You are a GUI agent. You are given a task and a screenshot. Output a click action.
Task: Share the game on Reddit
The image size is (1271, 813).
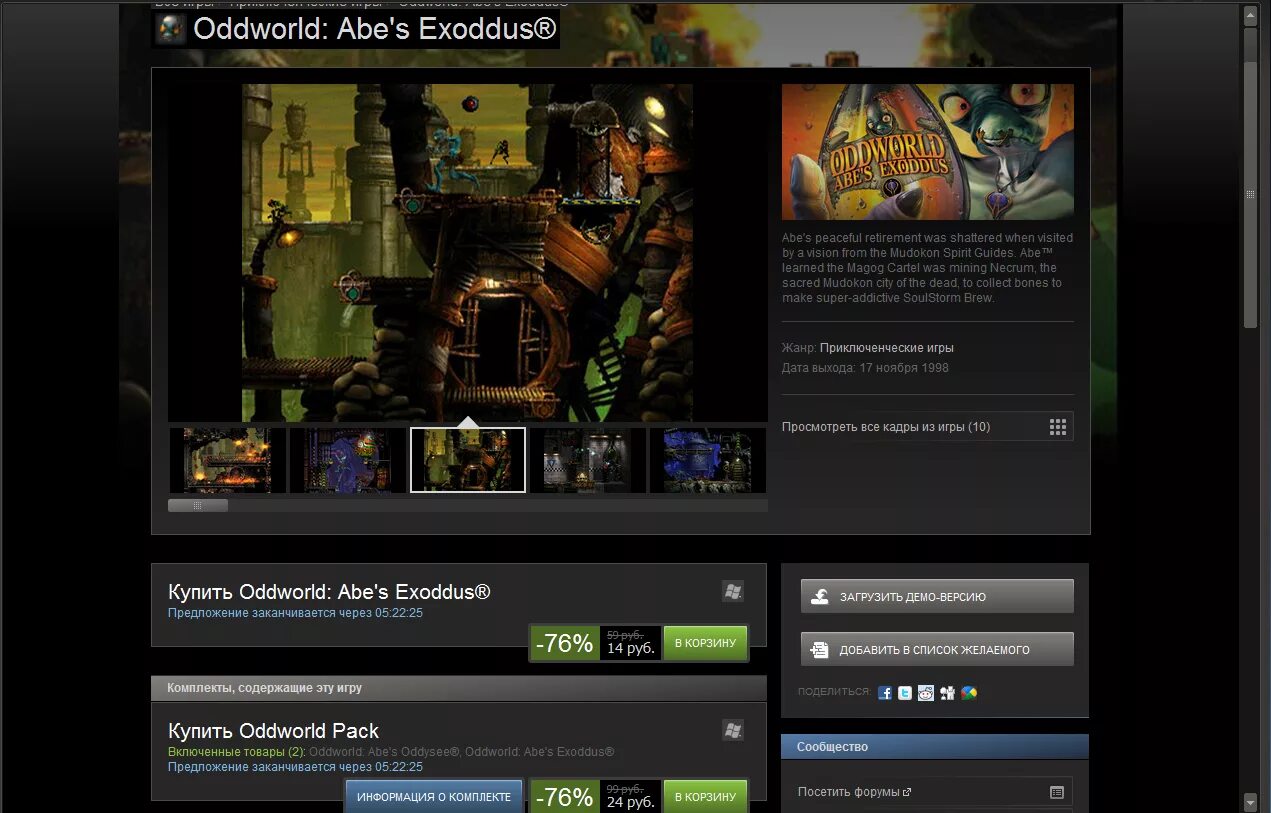926,692
